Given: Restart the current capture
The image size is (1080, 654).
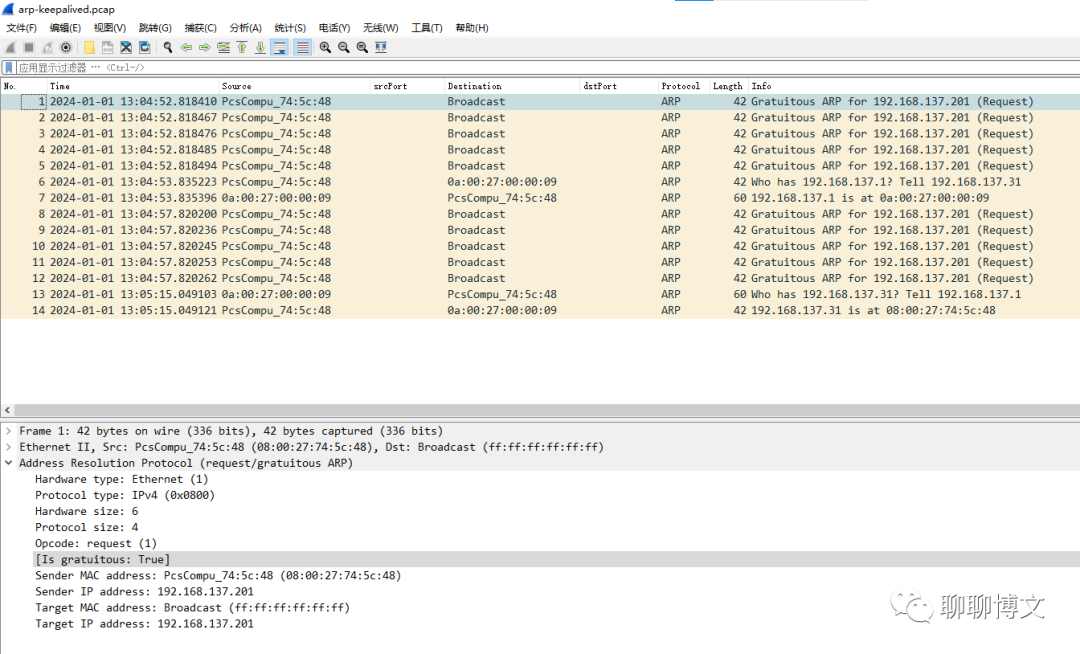Looking at the screenshot, I should pos(48,48).
